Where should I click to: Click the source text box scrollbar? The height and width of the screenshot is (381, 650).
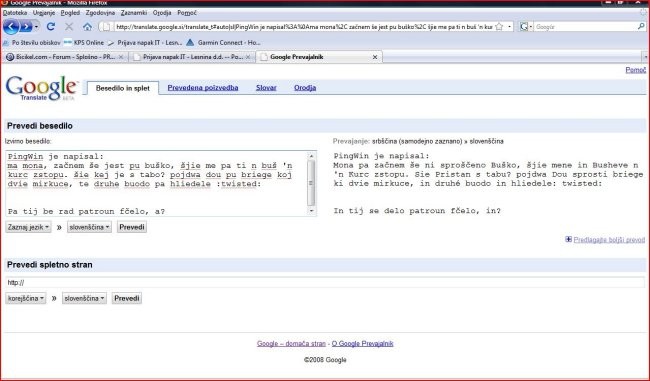pyautogui.click(x=311, y=183)
